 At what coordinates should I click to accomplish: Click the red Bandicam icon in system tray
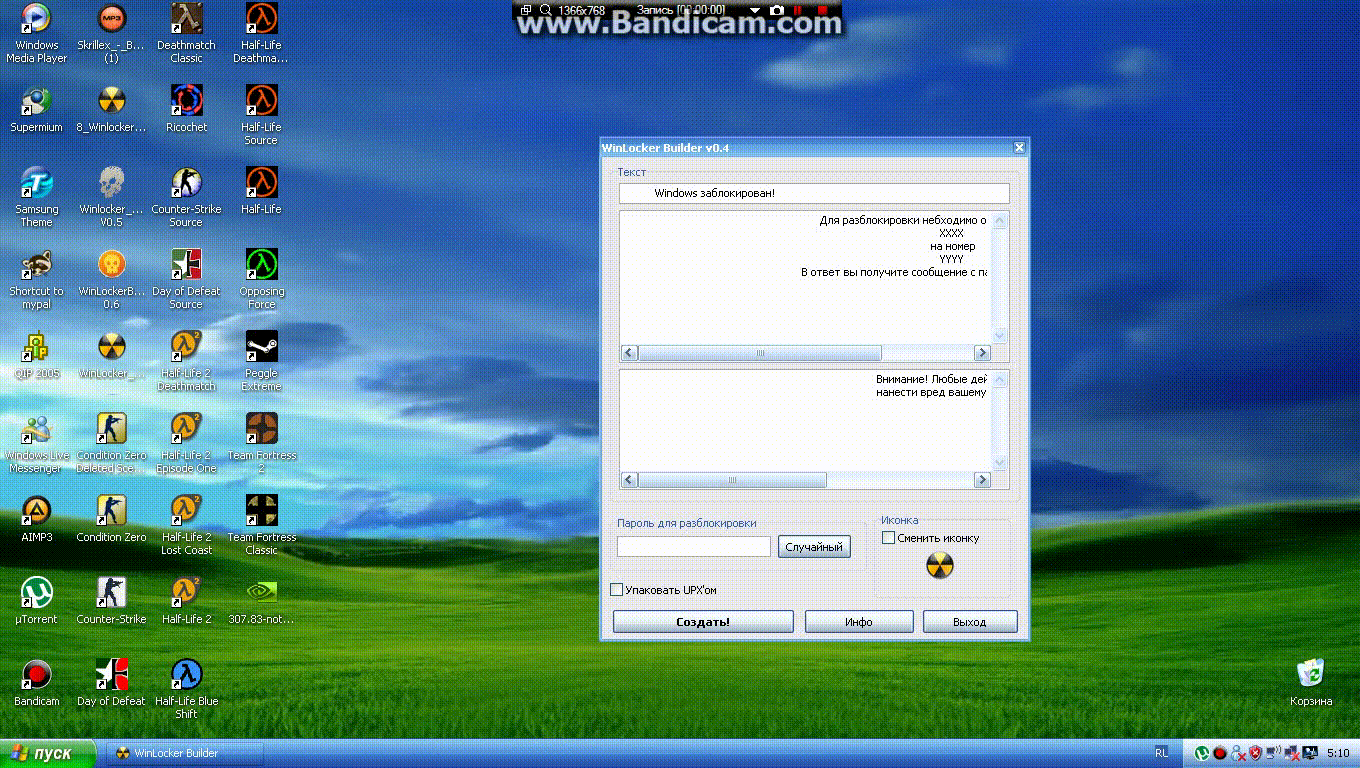coord(1221,753)
